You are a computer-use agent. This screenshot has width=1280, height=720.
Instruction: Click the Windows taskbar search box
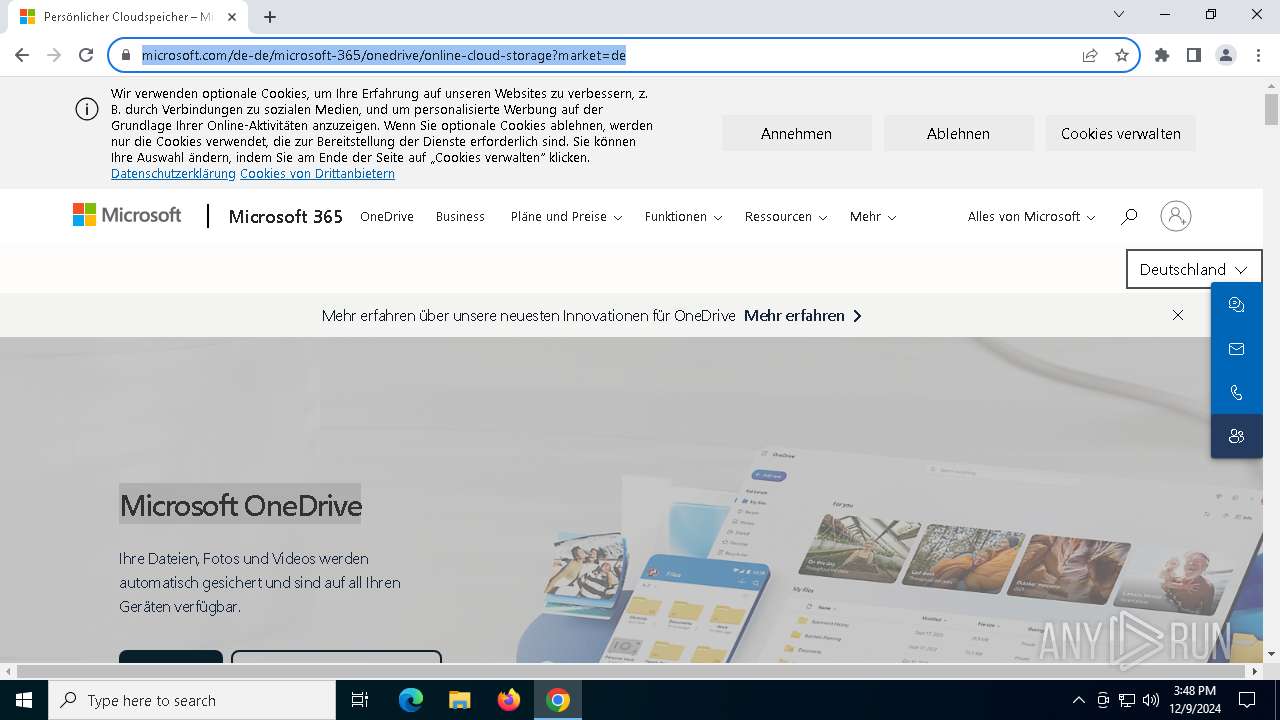[x=192, y=700]
